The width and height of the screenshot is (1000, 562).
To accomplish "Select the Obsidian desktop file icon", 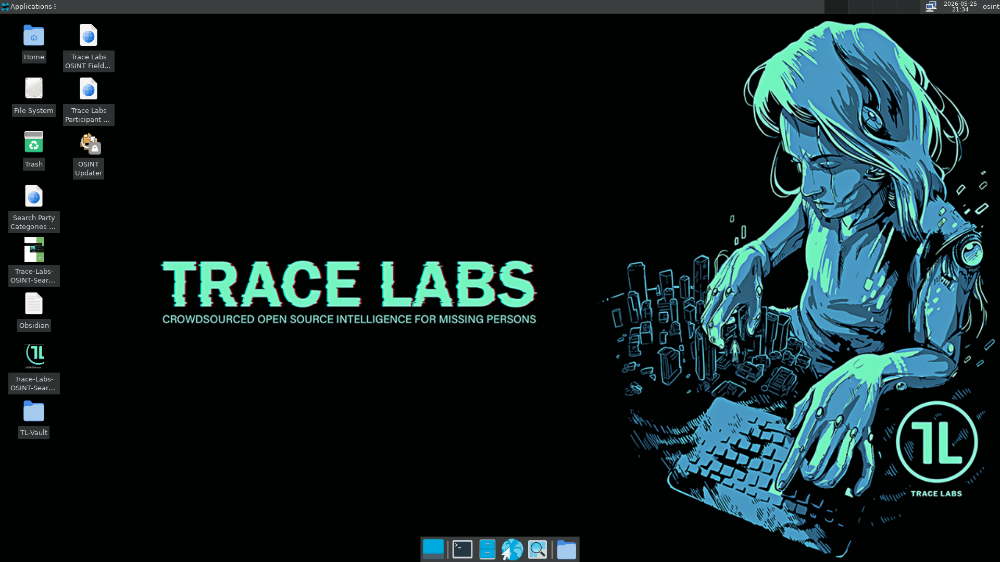I will tap(34, 304).
